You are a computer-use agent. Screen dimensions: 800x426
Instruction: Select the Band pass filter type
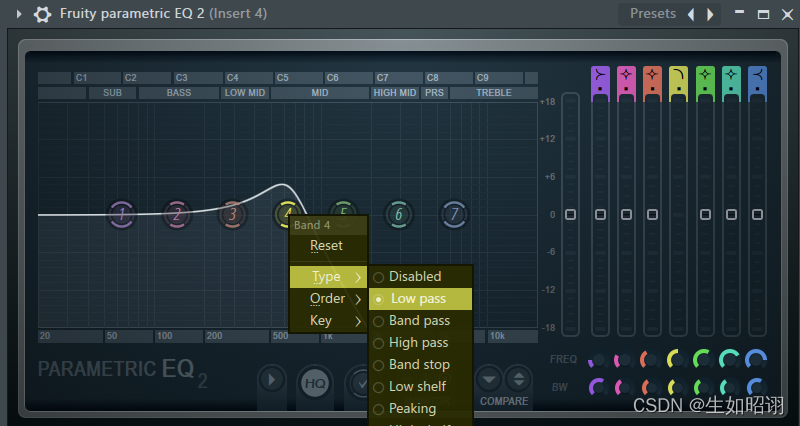tap(420, 321)
